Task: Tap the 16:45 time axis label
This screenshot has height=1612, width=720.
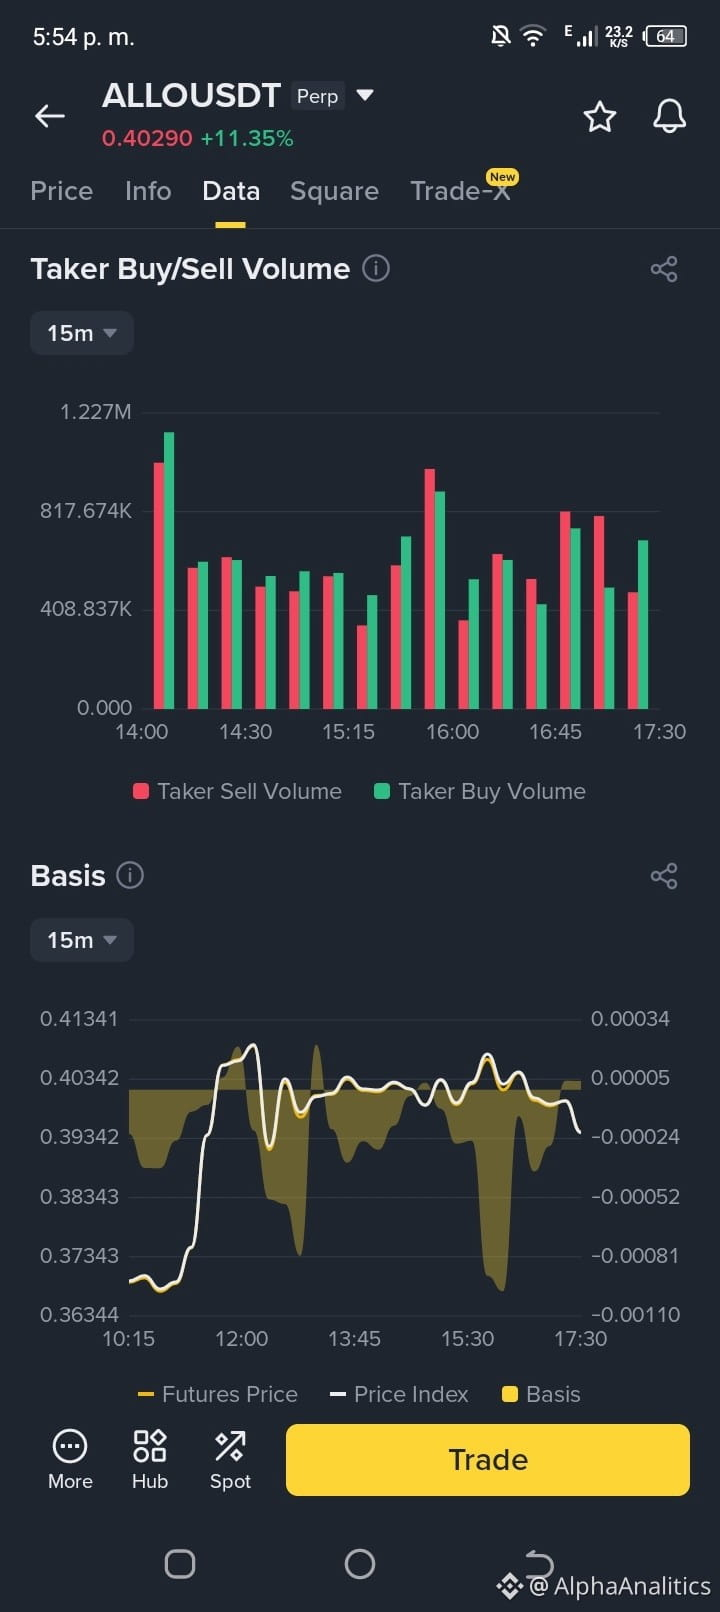Action: 555,732
